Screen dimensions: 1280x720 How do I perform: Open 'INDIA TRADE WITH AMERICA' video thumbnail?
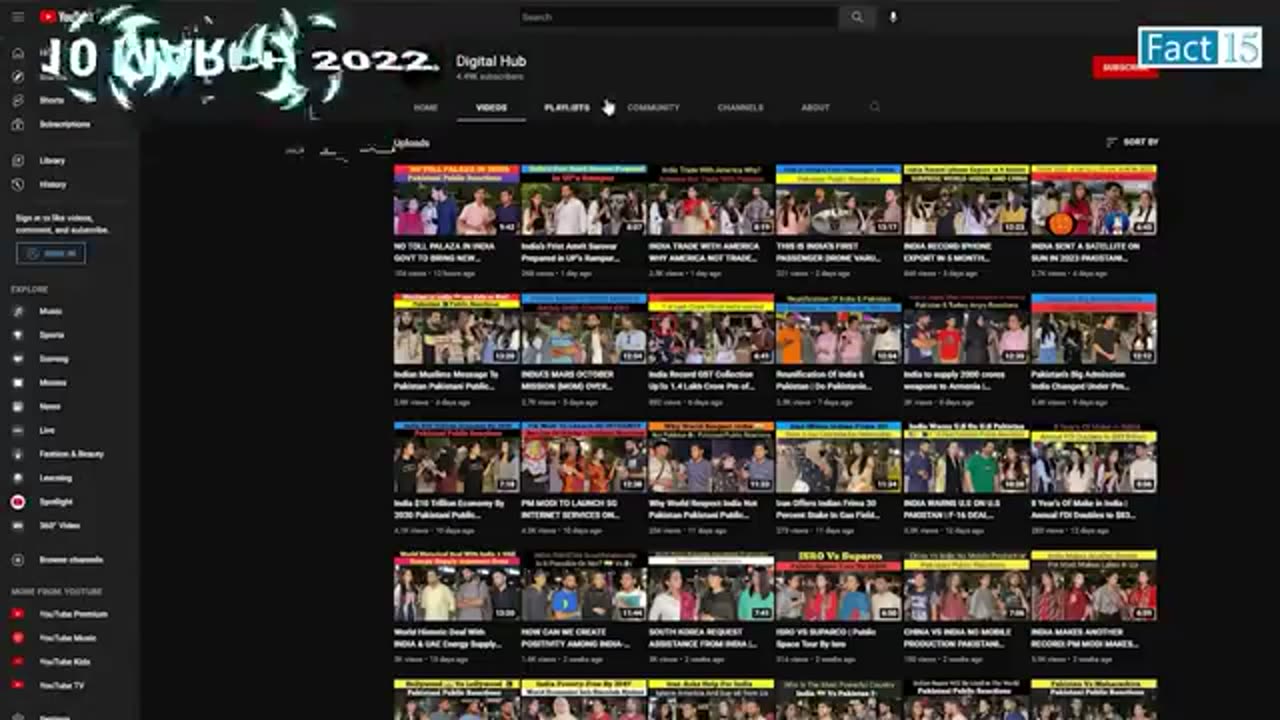711,200
